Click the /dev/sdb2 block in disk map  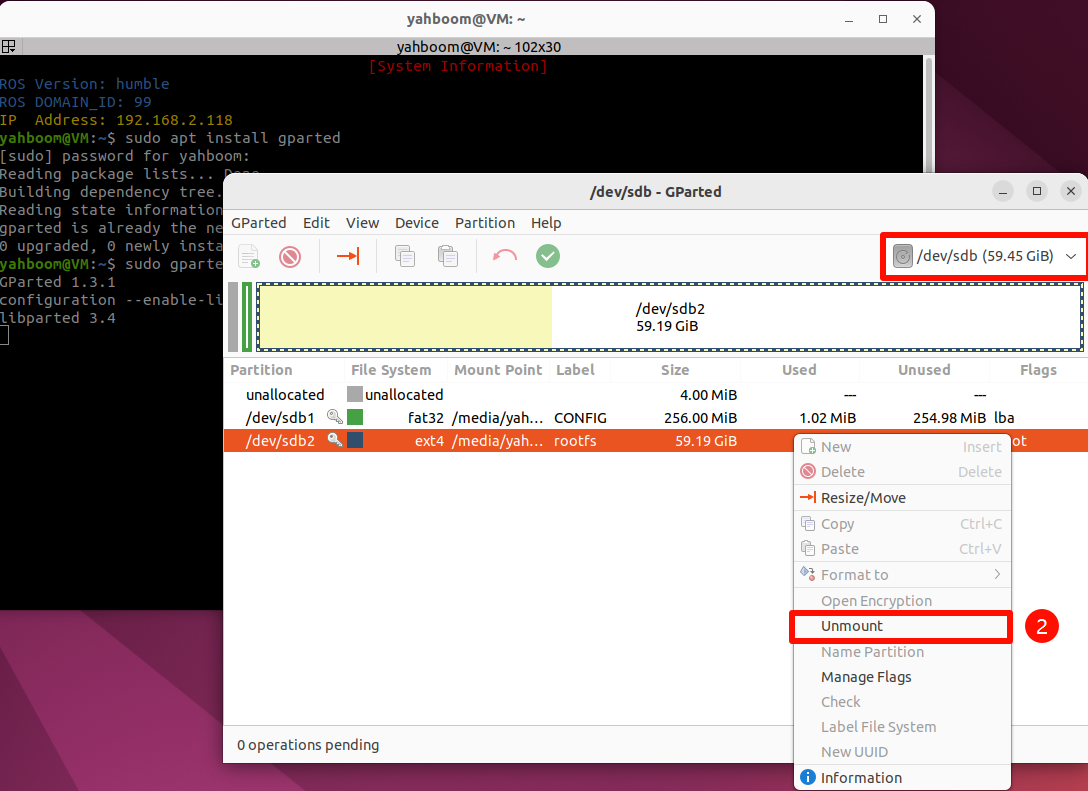[x=670, y=317]
